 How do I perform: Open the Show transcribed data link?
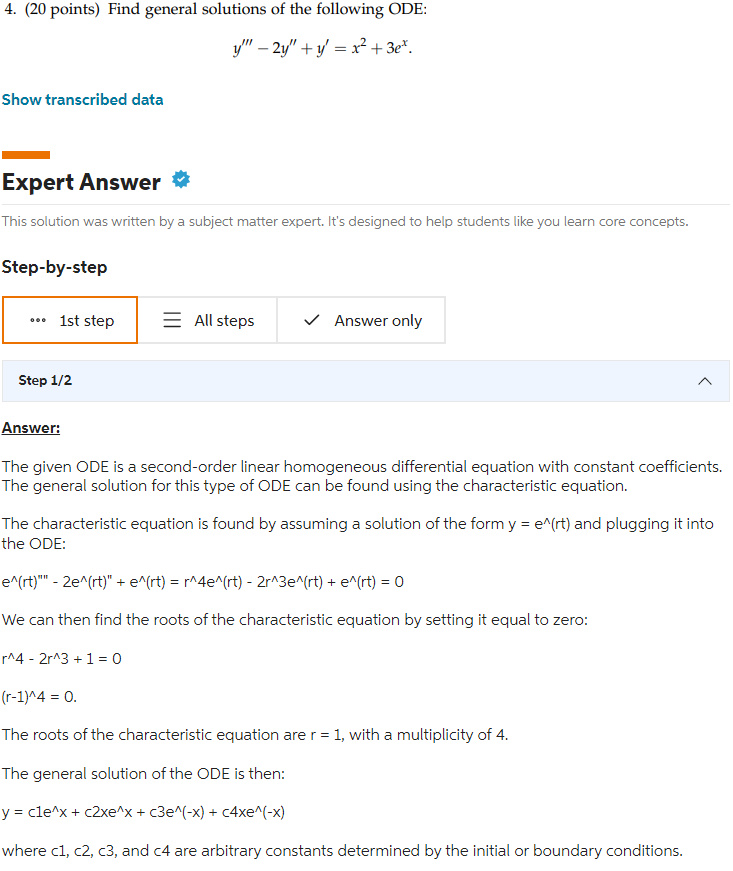82,99
